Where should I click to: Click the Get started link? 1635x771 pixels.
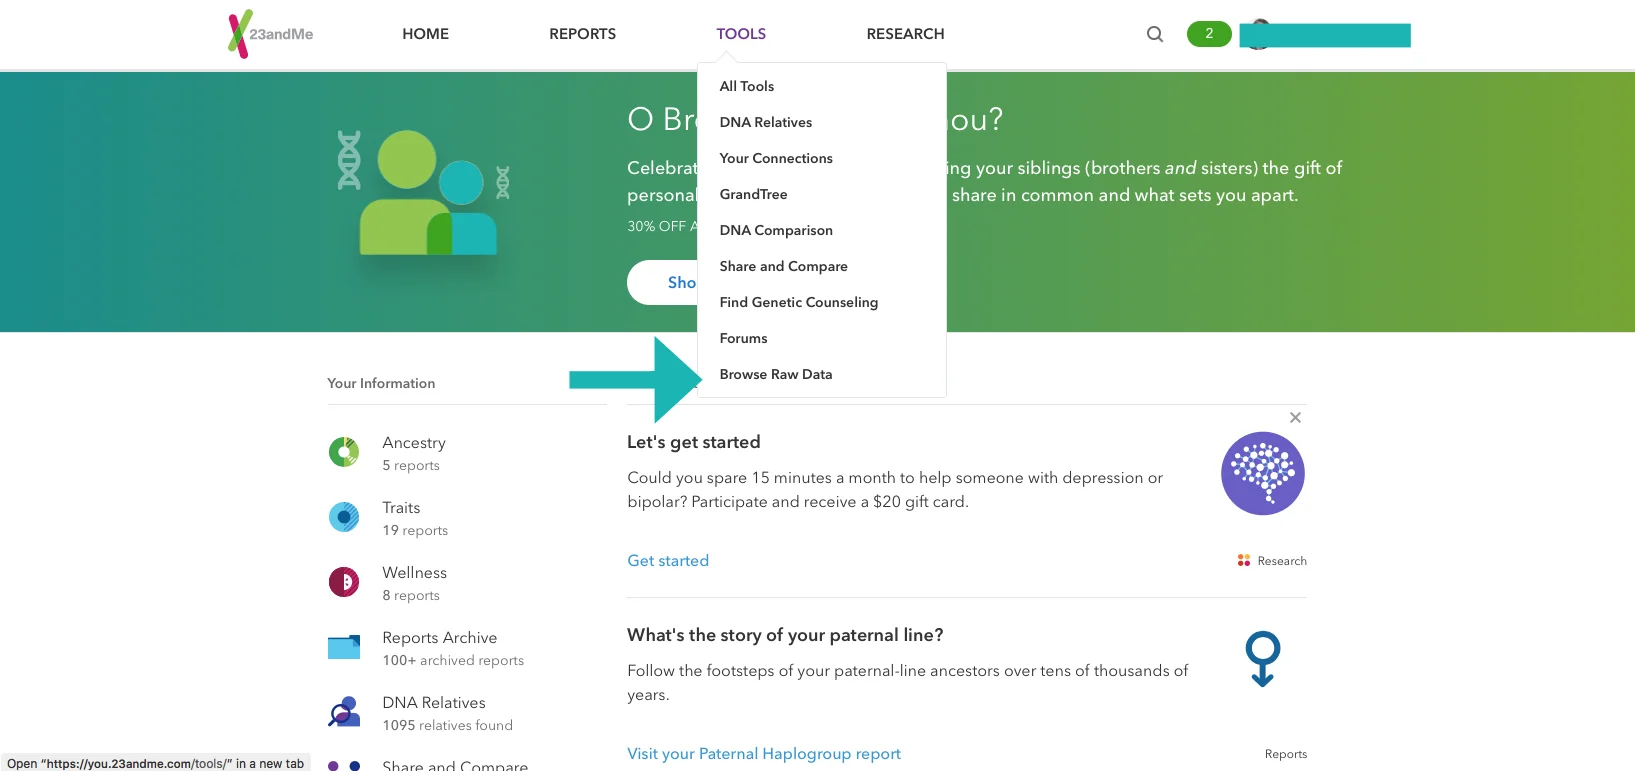coord(668,561)
